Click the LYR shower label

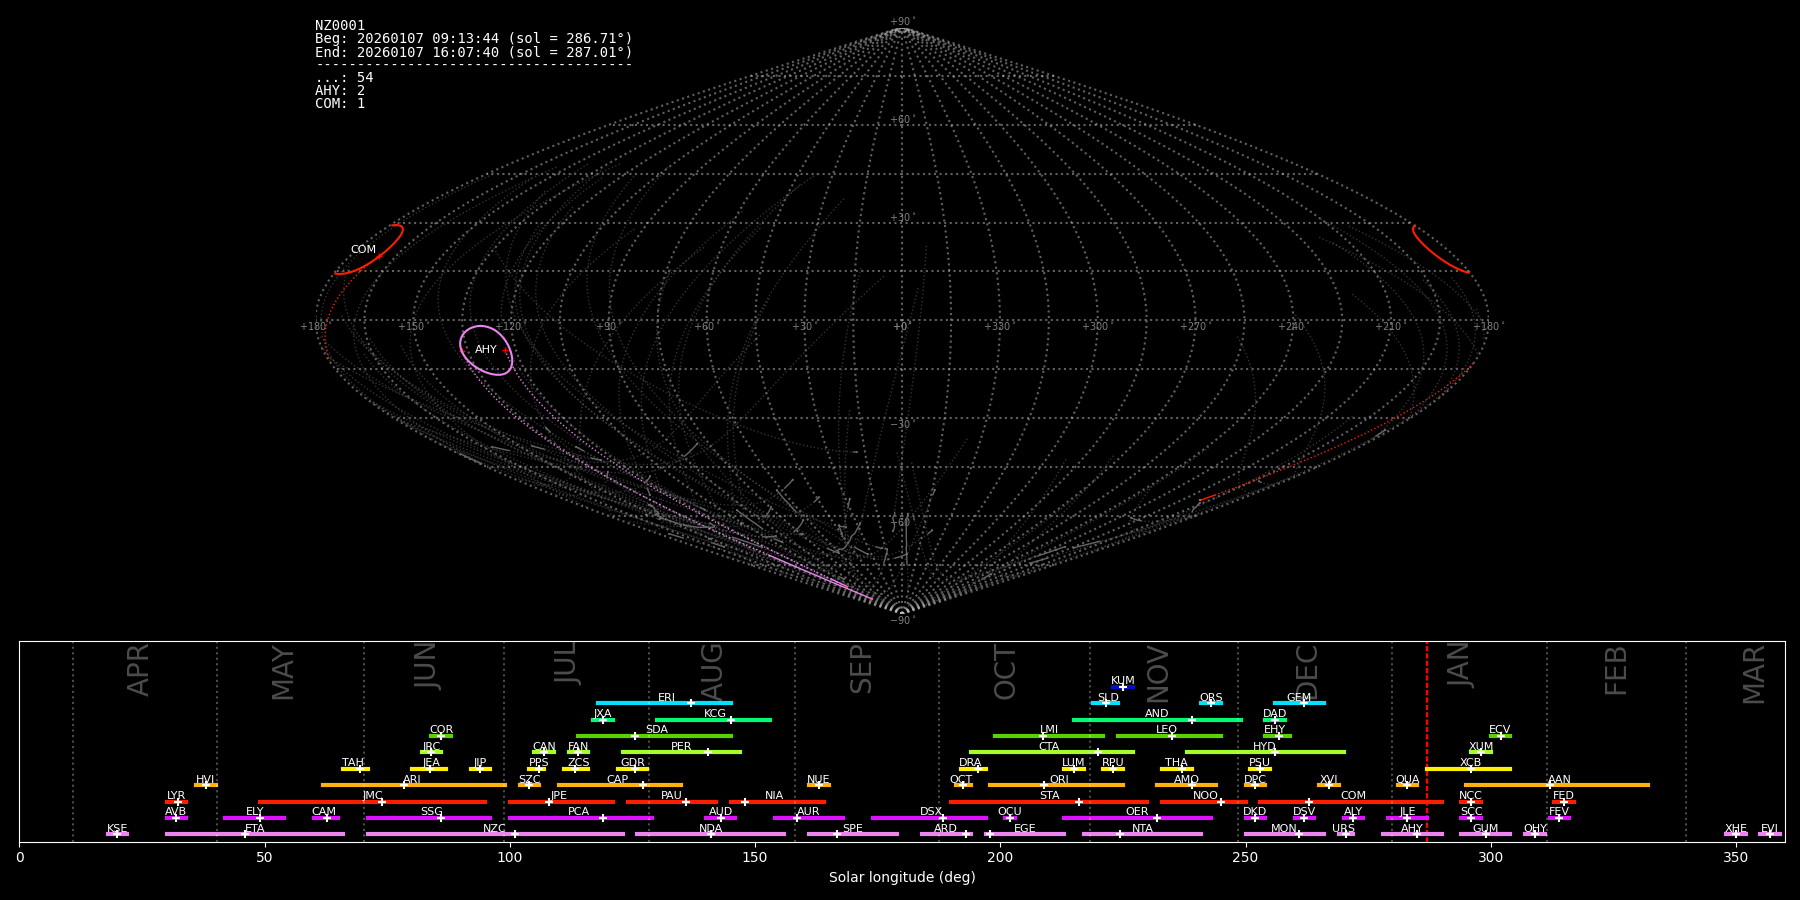[176, 796]
